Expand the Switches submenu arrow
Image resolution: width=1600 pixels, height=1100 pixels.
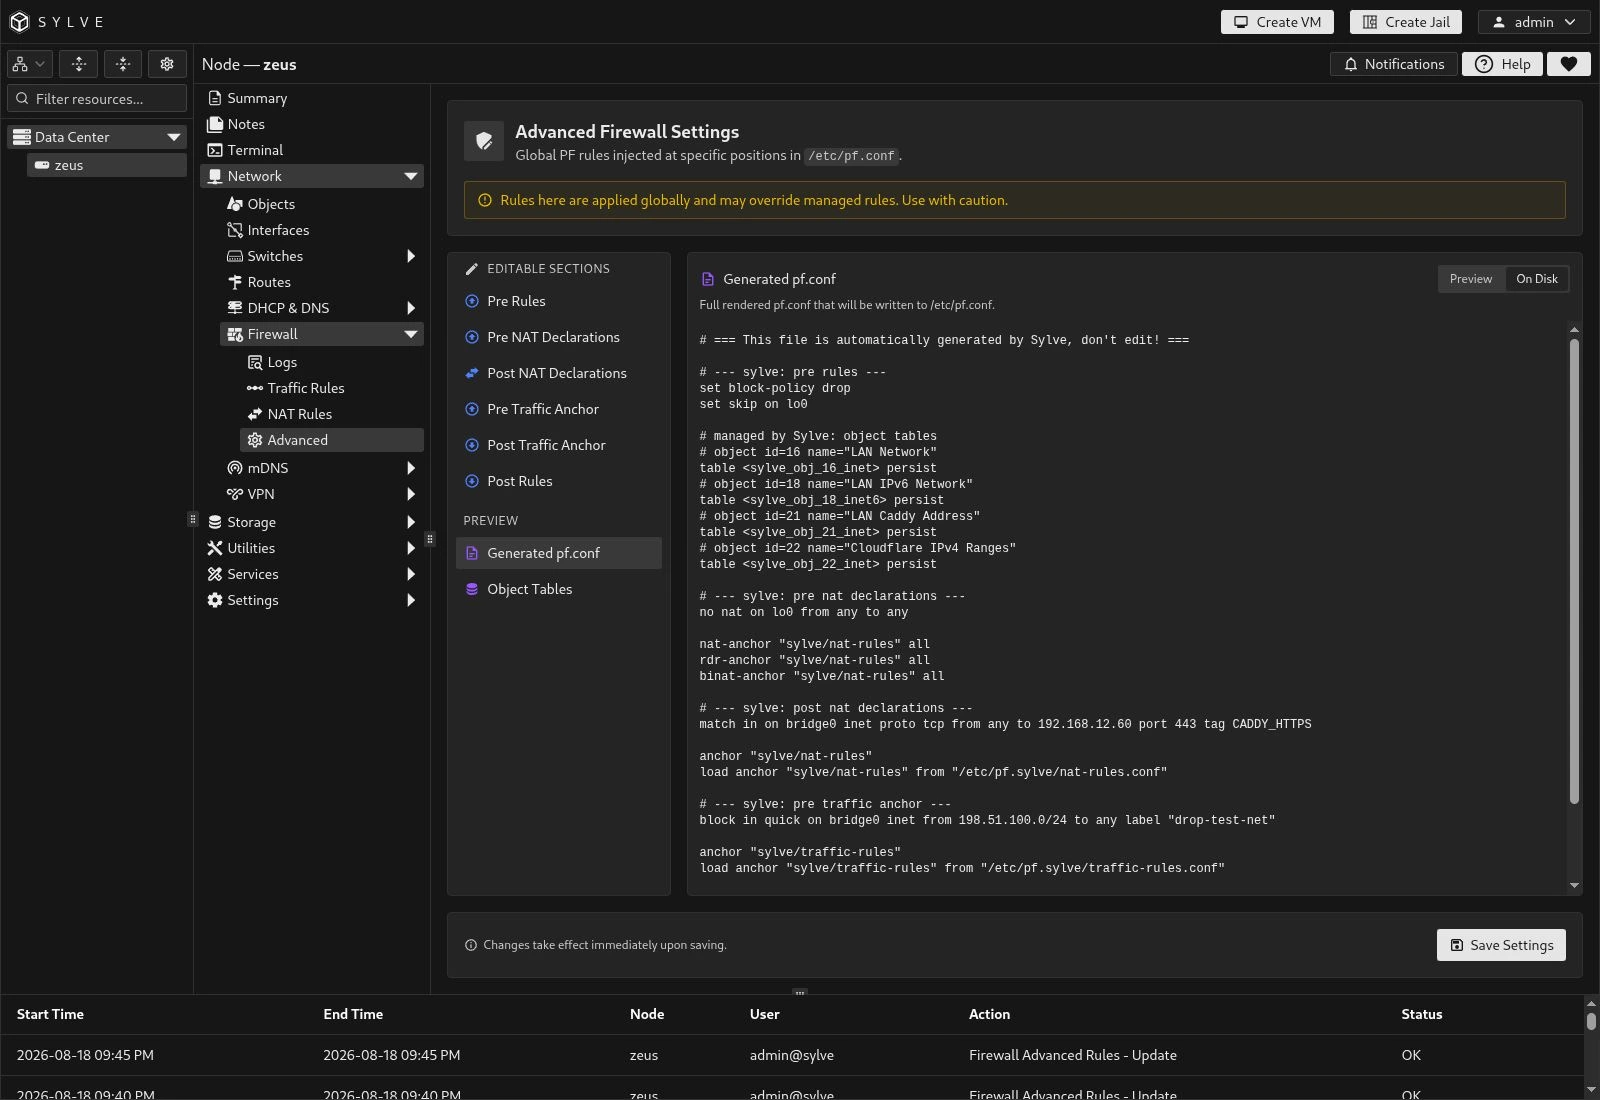pyautogui.click(x=410, y=256)
